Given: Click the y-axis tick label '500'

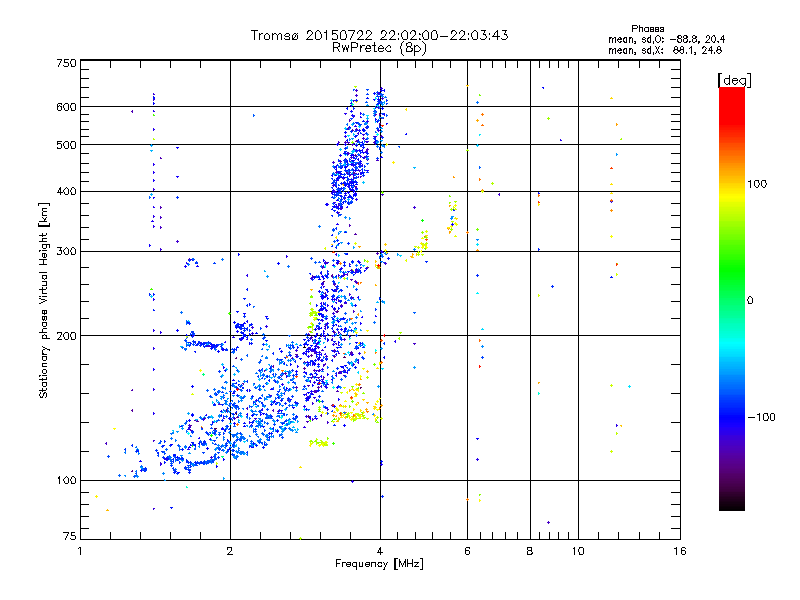Looking at the screenshot, I should [x=66, y=145].
